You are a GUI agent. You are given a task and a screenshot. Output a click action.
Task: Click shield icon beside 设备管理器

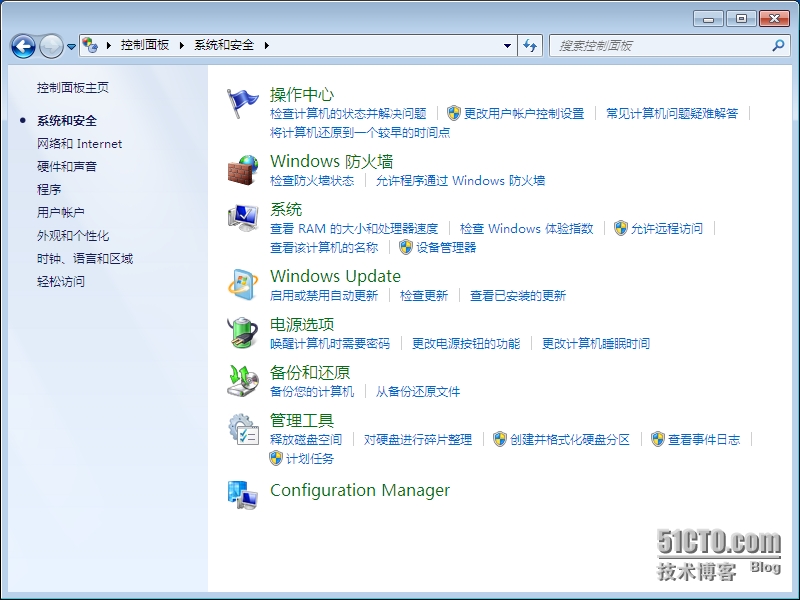406,247
